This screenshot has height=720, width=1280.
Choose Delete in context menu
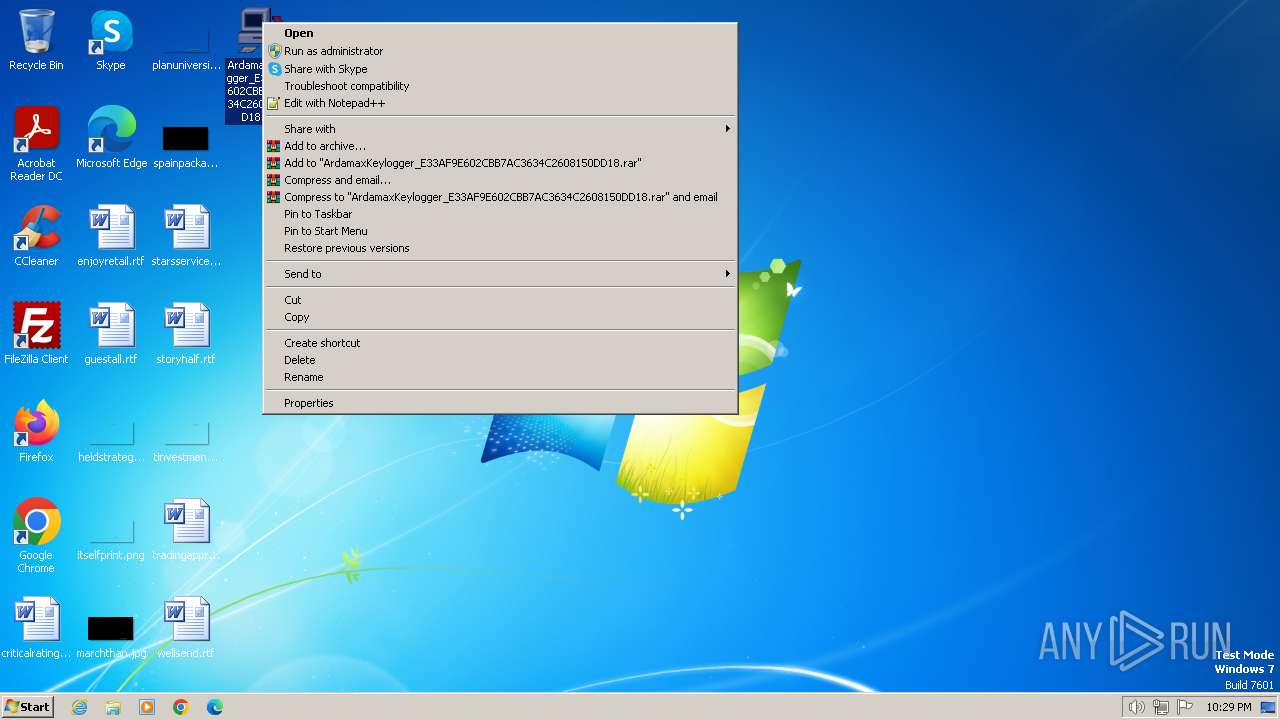500,360
